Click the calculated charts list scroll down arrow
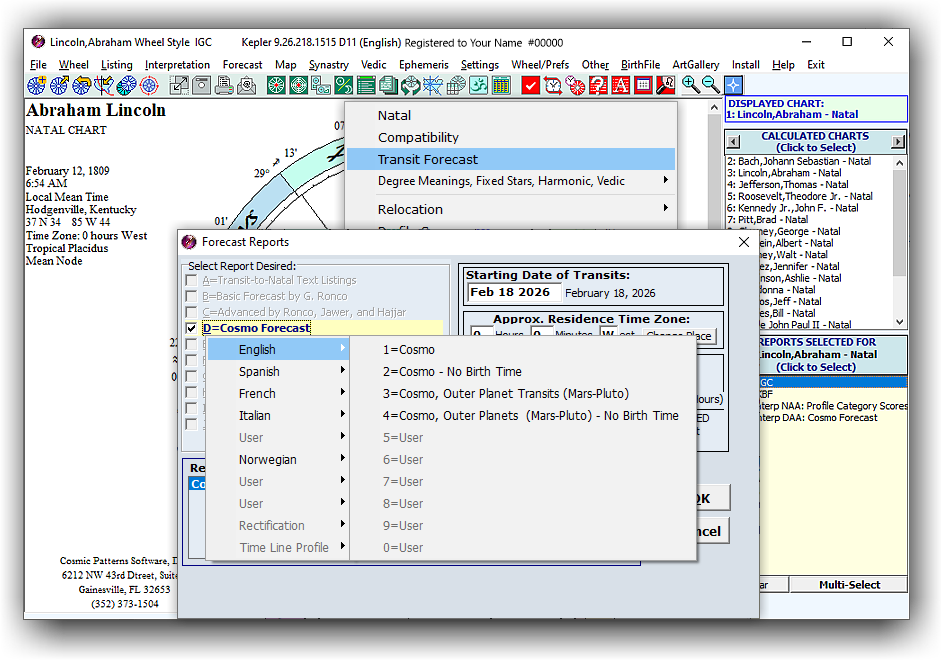Viewport: 941px width, 660px height. point(899,322)
